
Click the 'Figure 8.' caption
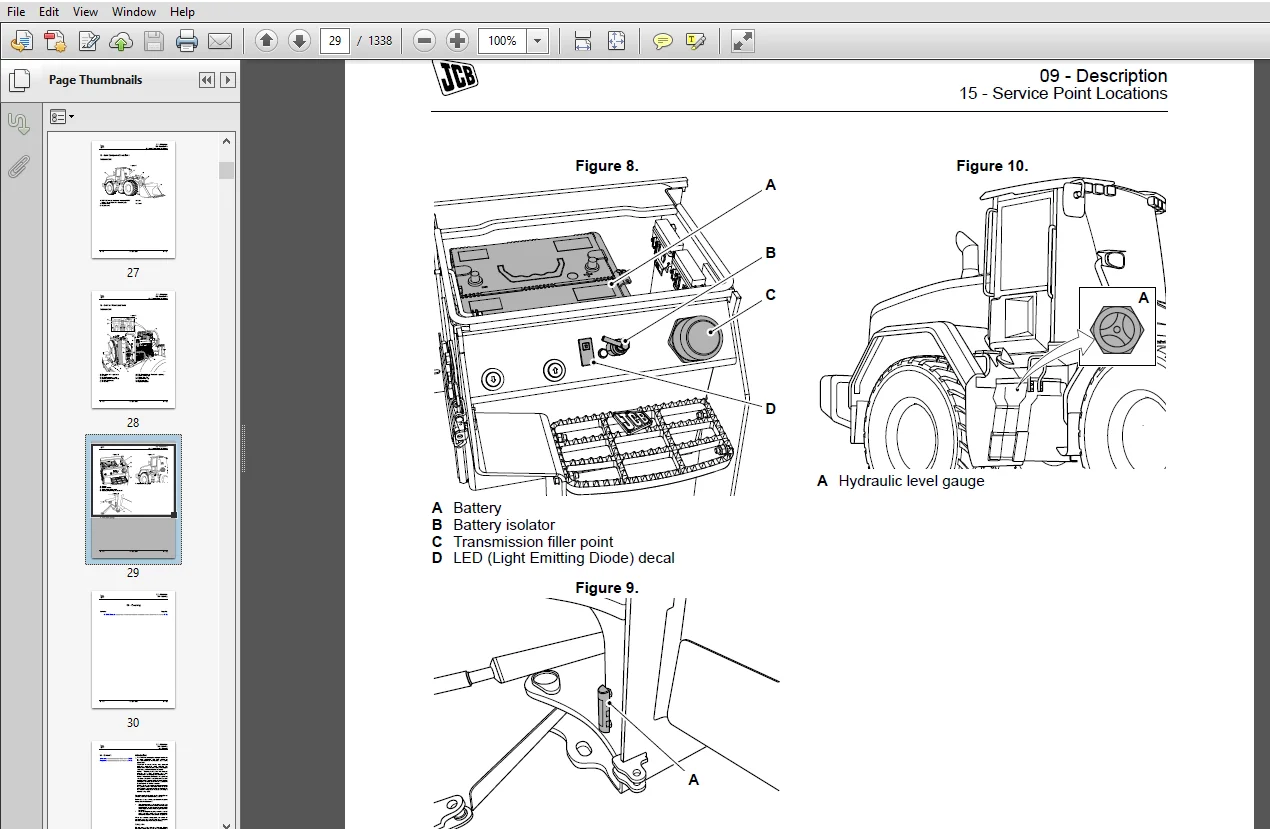point(607,166)
